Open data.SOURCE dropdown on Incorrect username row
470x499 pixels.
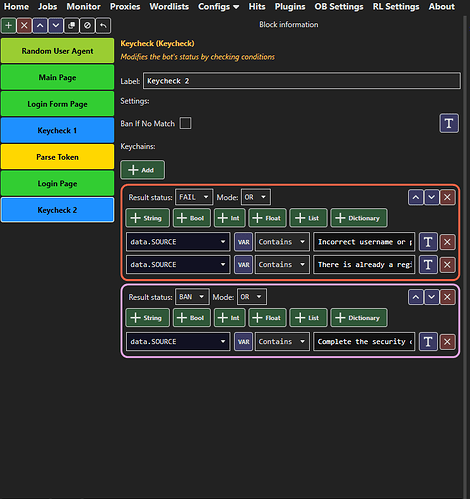pos(178,242)
